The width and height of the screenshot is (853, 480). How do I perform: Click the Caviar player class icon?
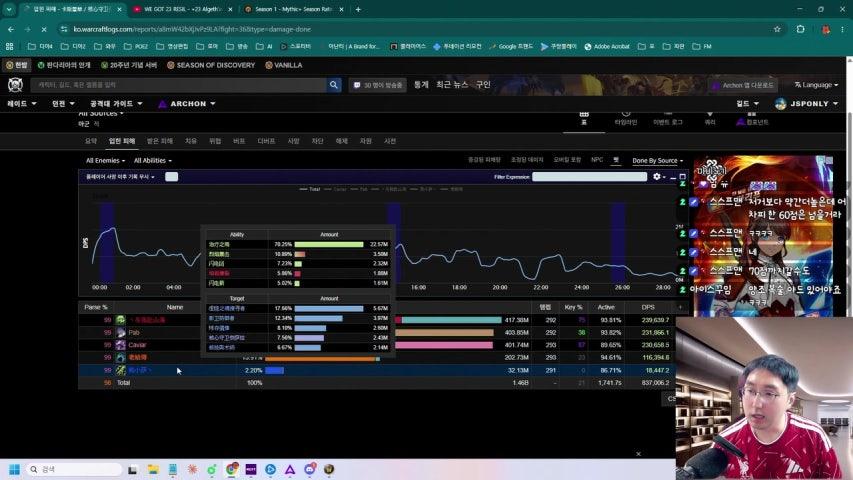pyautogui.click(x=120, y=345)
